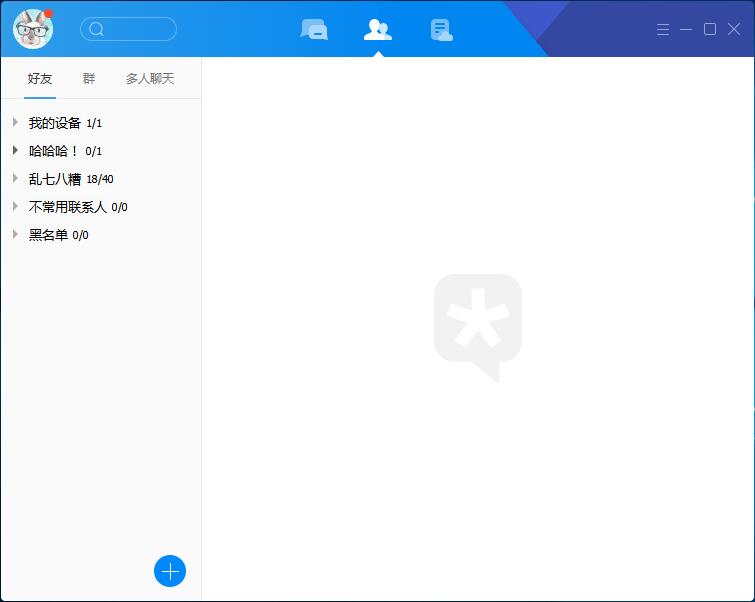Select the Contacts people icon
Image resolution: width=755 pixels, height=602 pixels.
(377, 30)
